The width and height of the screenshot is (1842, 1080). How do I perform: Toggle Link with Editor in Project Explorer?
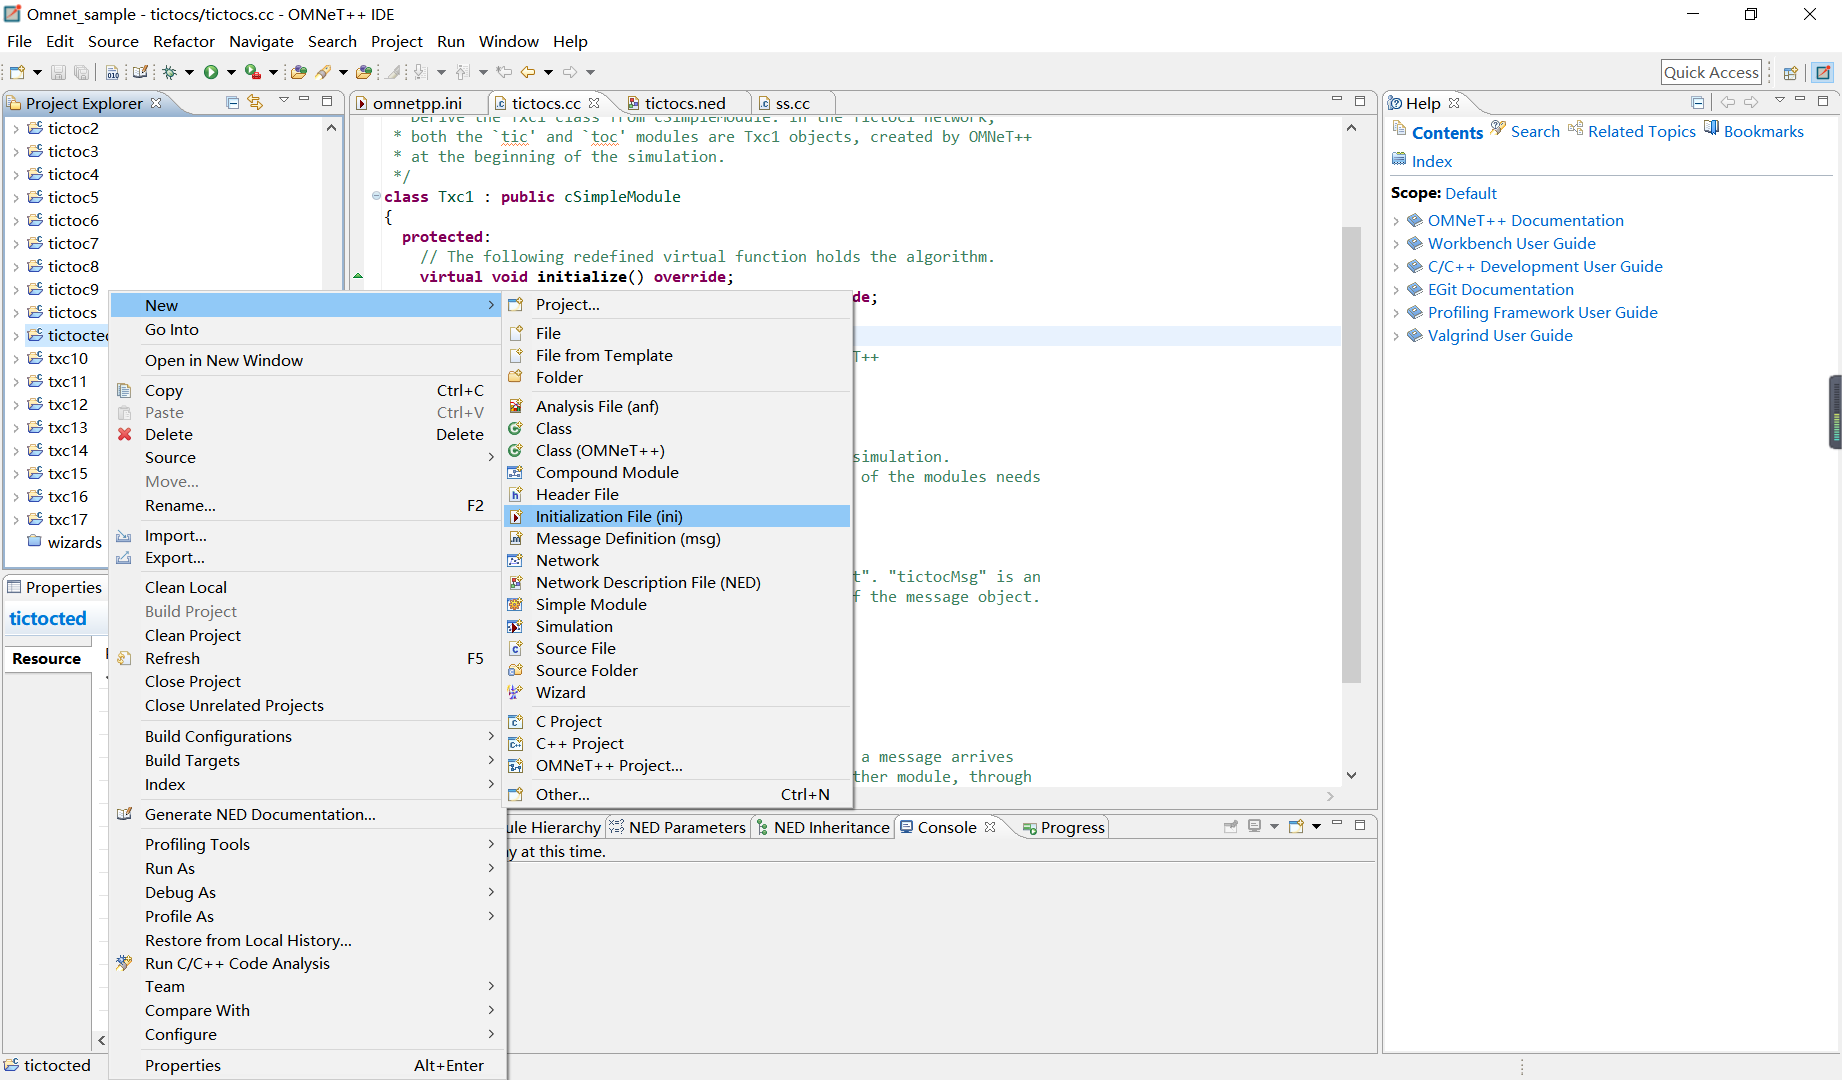255,102
